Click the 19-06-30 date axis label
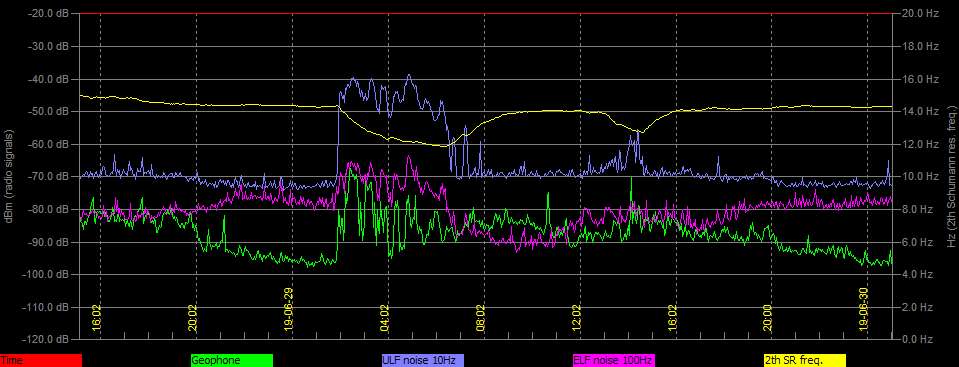959x367 pixels. coord(864,310)
